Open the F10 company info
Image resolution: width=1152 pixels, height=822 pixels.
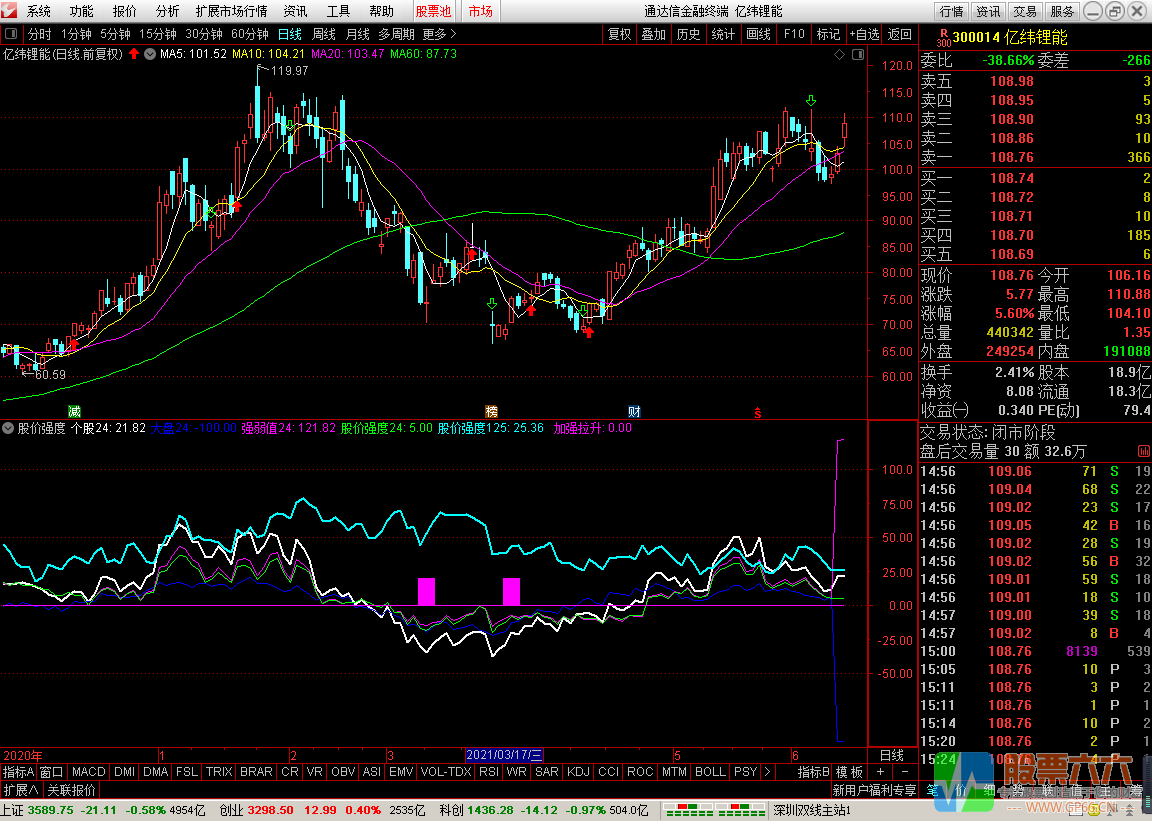[x=794, y=34]
